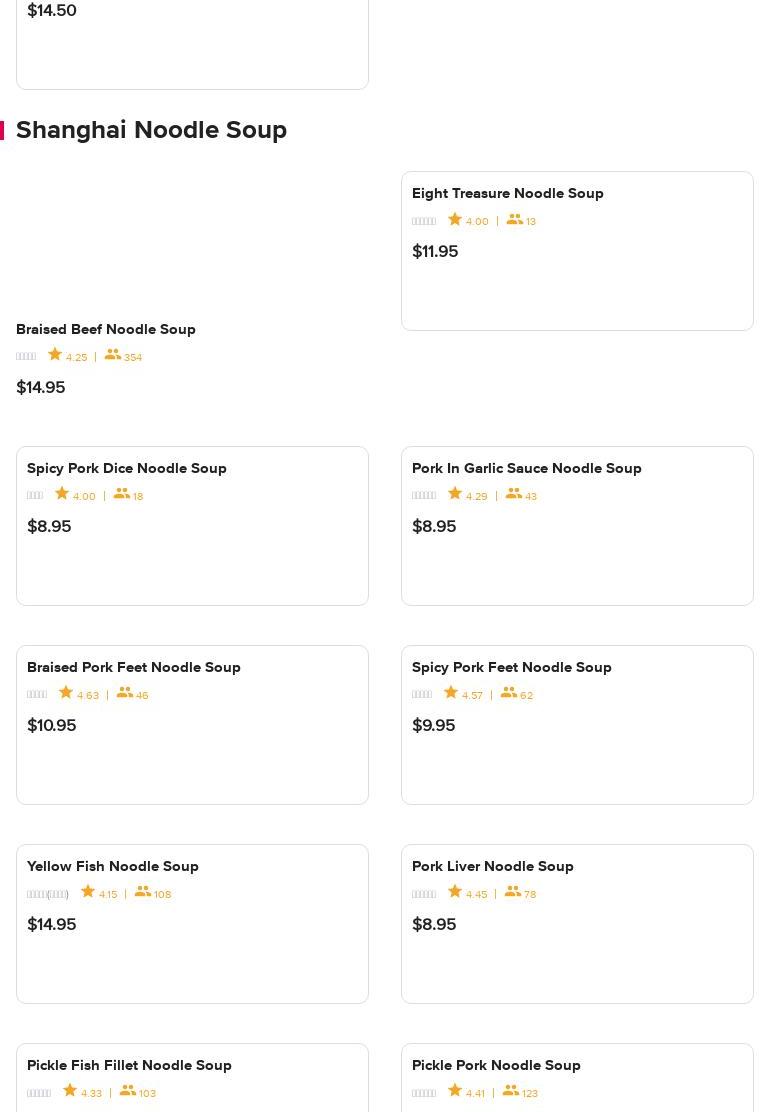The image size is (770, 1112).
Task: Open Yellow Fish Noodle Soup menu item
Action: coord(112,866)
